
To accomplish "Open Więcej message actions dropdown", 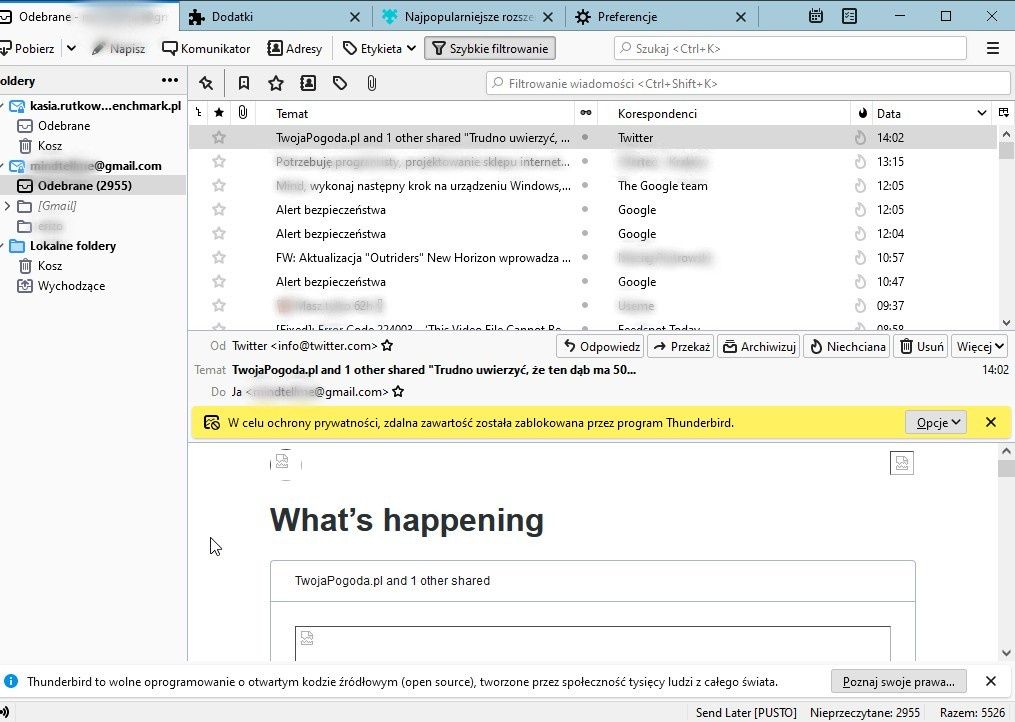I will 980,346.
